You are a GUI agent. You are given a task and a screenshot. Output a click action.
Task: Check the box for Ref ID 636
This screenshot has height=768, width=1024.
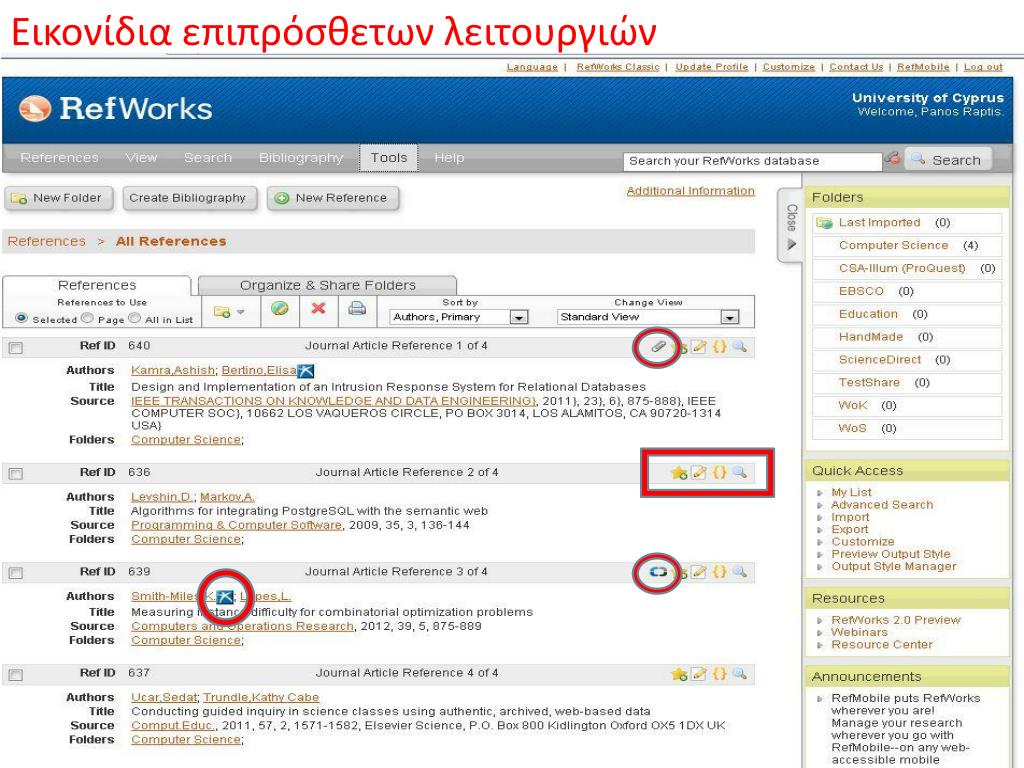point(16,473)
